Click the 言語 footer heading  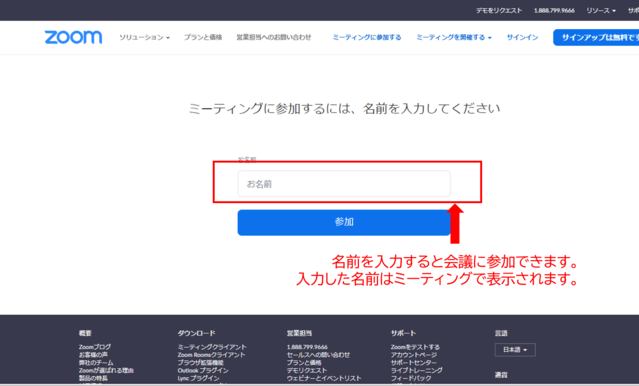[x=501, y=333]
